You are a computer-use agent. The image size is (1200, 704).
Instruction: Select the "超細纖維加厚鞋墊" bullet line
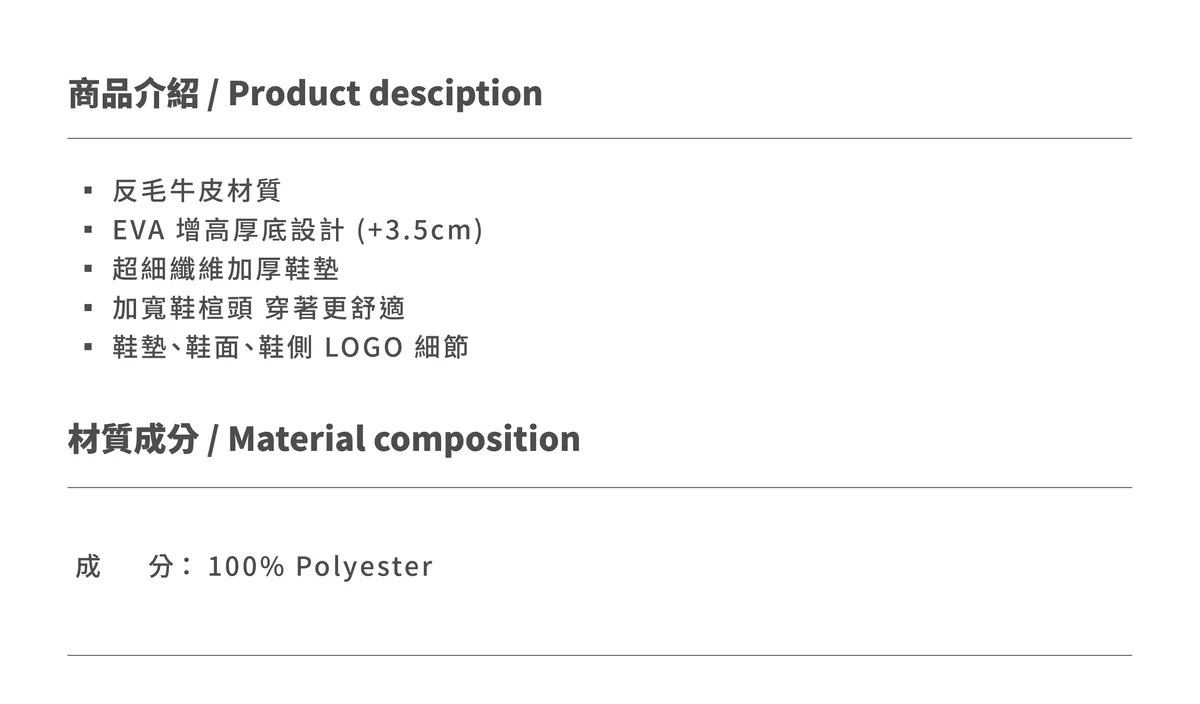pos(226,269)
